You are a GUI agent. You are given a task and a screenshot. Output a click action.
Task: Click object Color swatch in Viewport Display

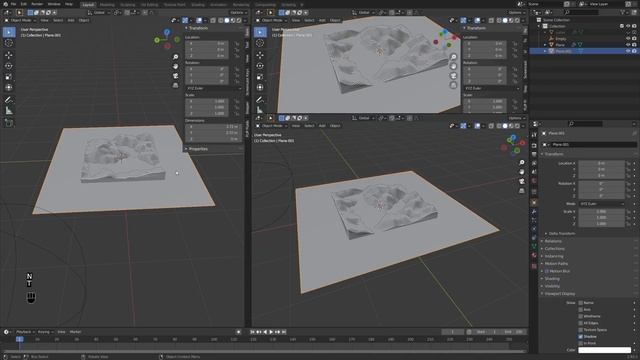(x=604, y=350)
